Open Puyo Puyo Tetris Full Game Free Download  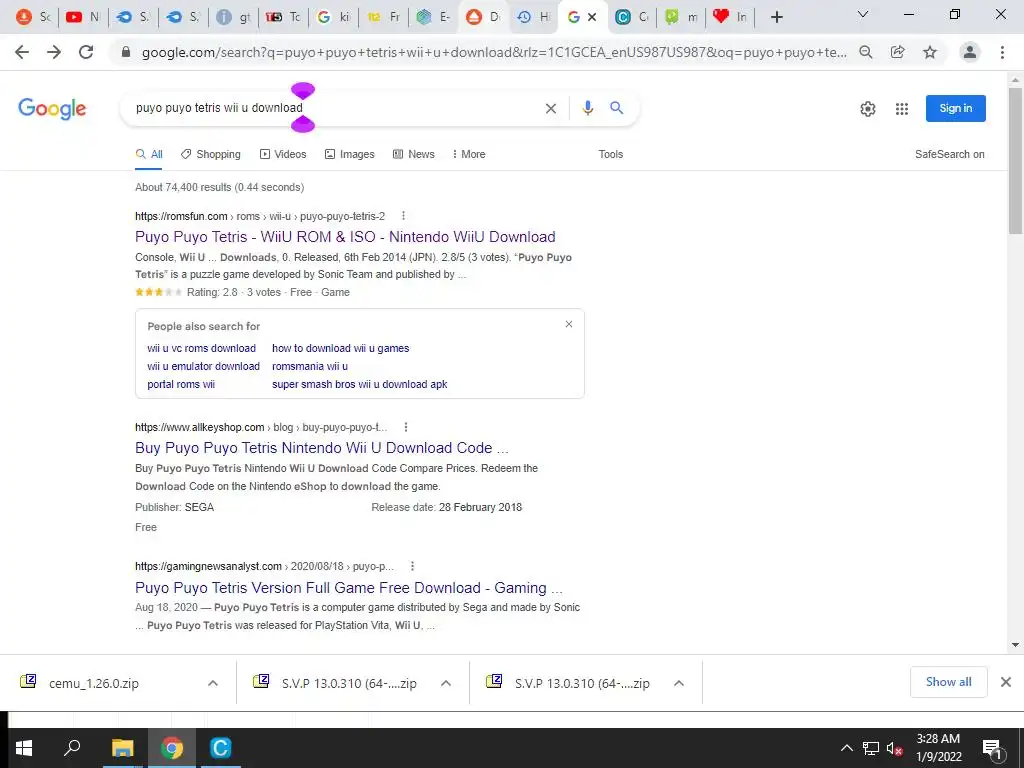tap(349, 588)
